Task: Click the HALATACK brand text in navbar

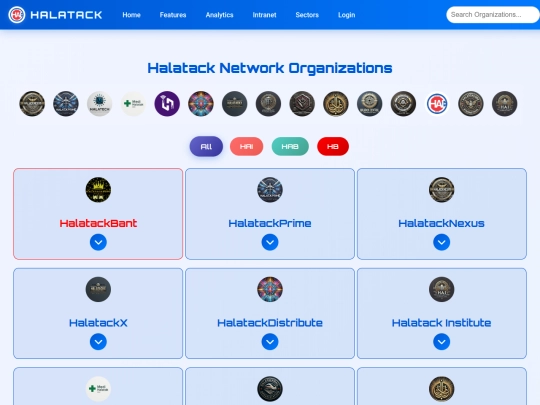Action: tap(66, 15)
